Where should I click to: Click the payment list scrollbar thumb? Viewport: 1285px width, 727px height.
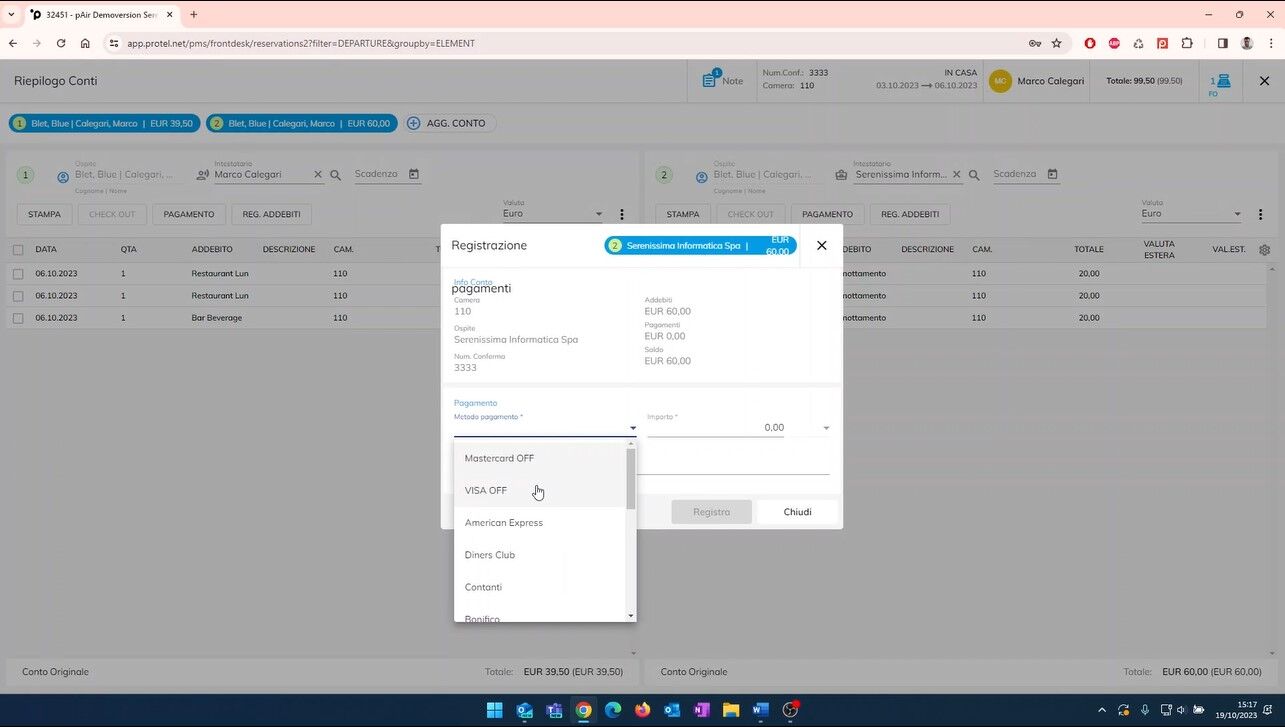click(x=630, y=479)
